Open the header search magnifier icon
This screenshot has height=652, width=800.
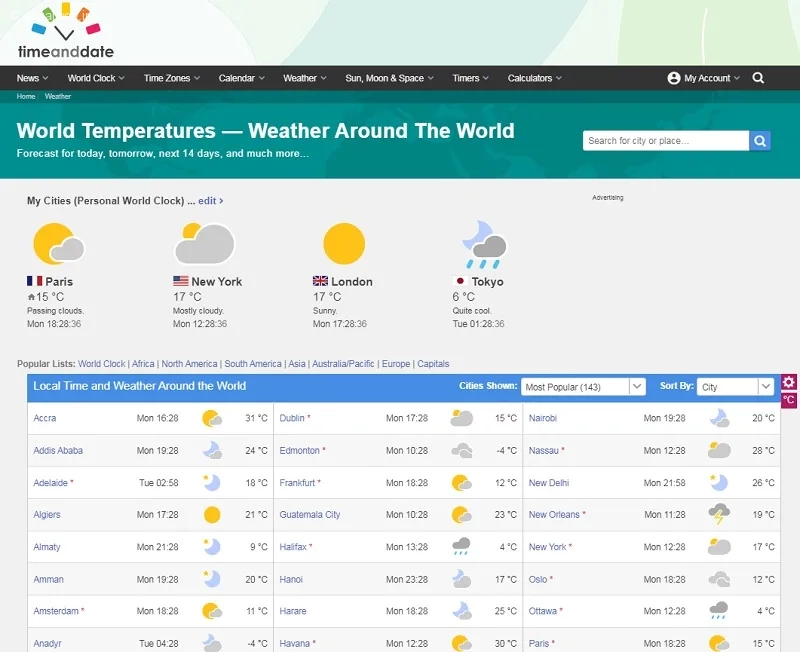pyautogui.click(x=758, y=78)
